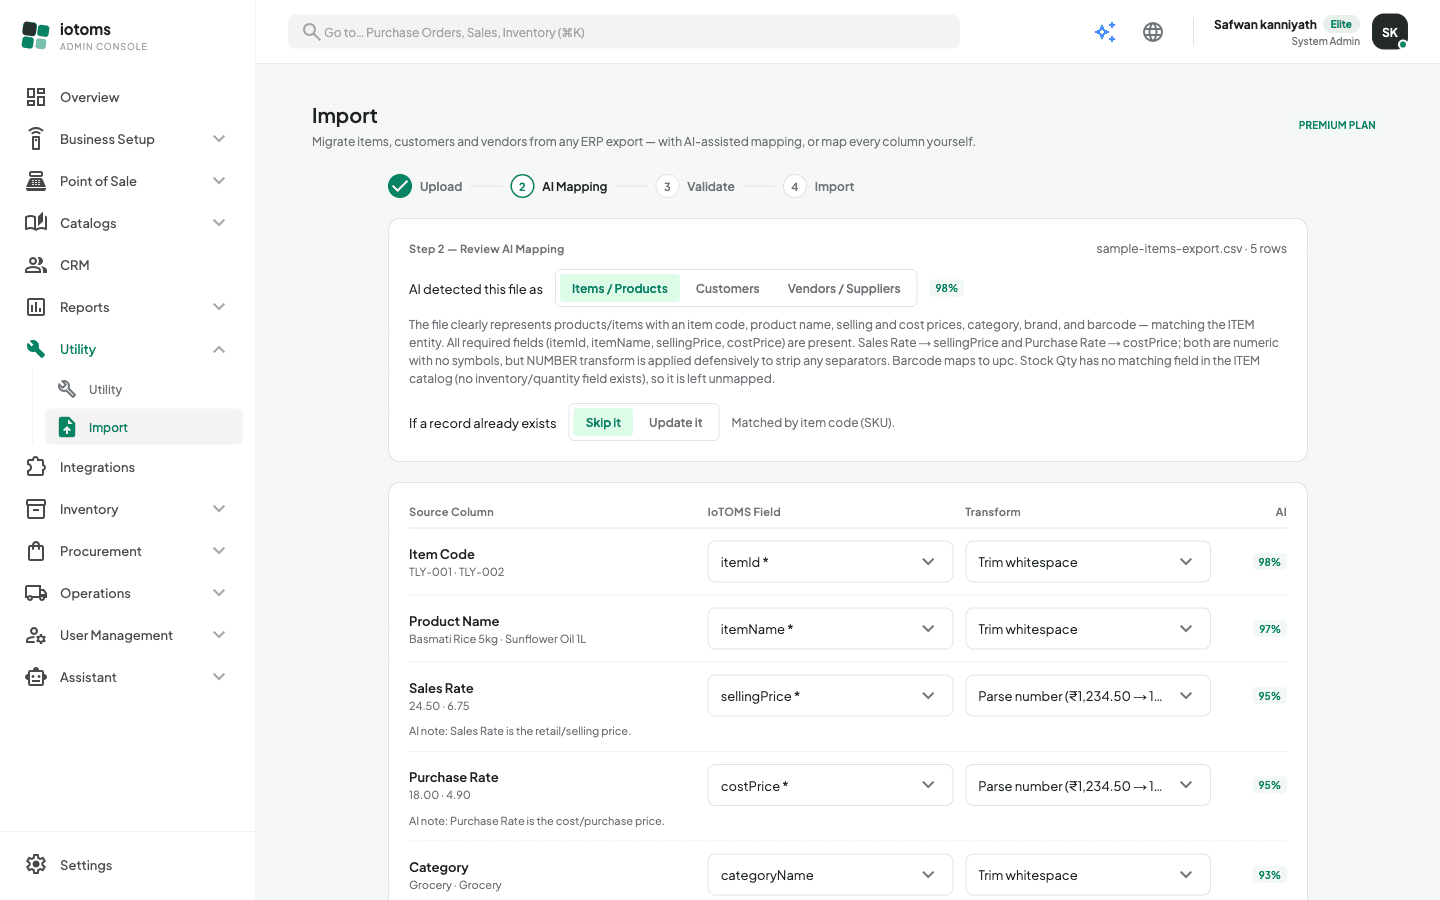Click the Catalogs book icon
Viewport: 1440px width, 900px height.
point(36,223)
